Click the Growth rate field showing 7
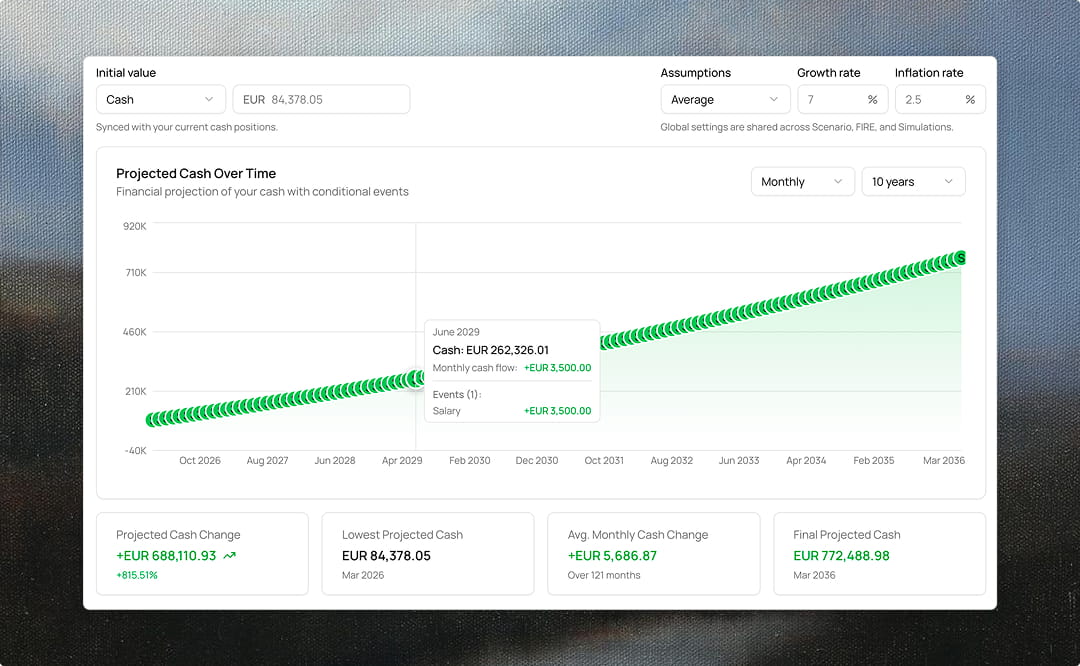This screenshot has width=1080, height=666. tap(830, 99)
